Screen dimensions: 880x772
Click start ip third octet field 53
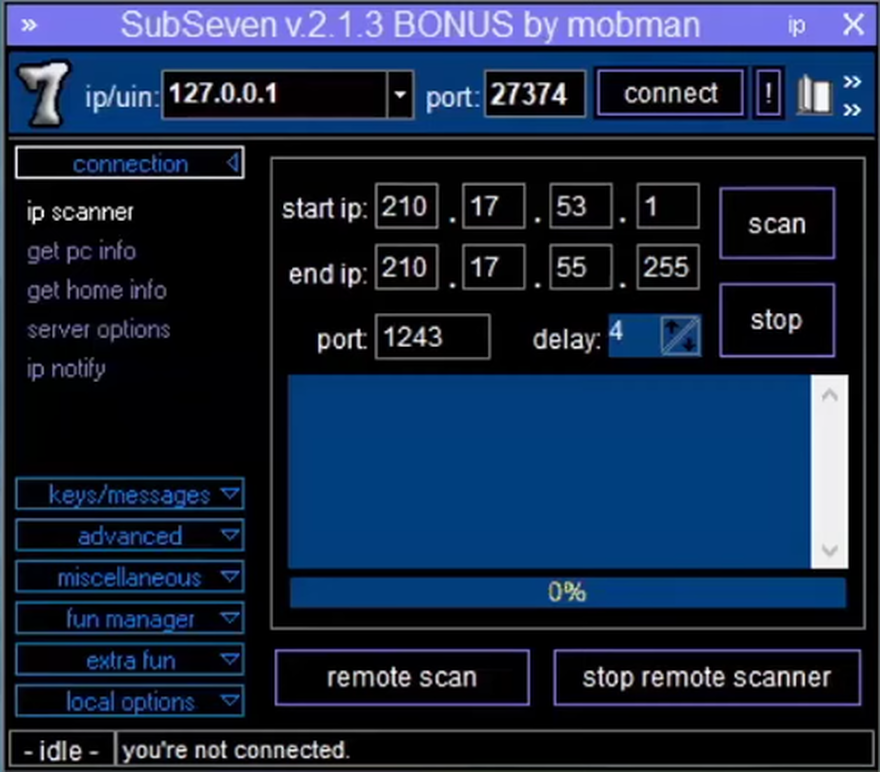click(581, 206)
